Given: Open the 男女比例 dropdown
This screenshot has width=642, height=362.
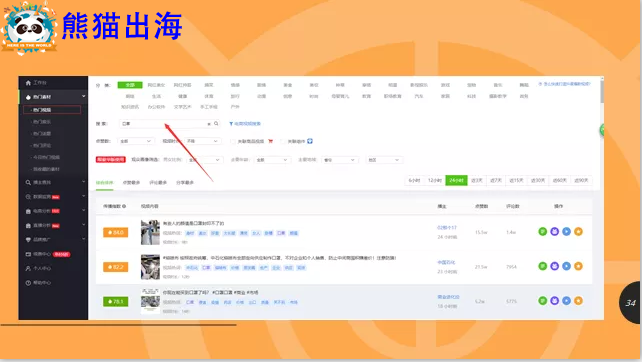Looking at the screenshot, I should point(205,160).
